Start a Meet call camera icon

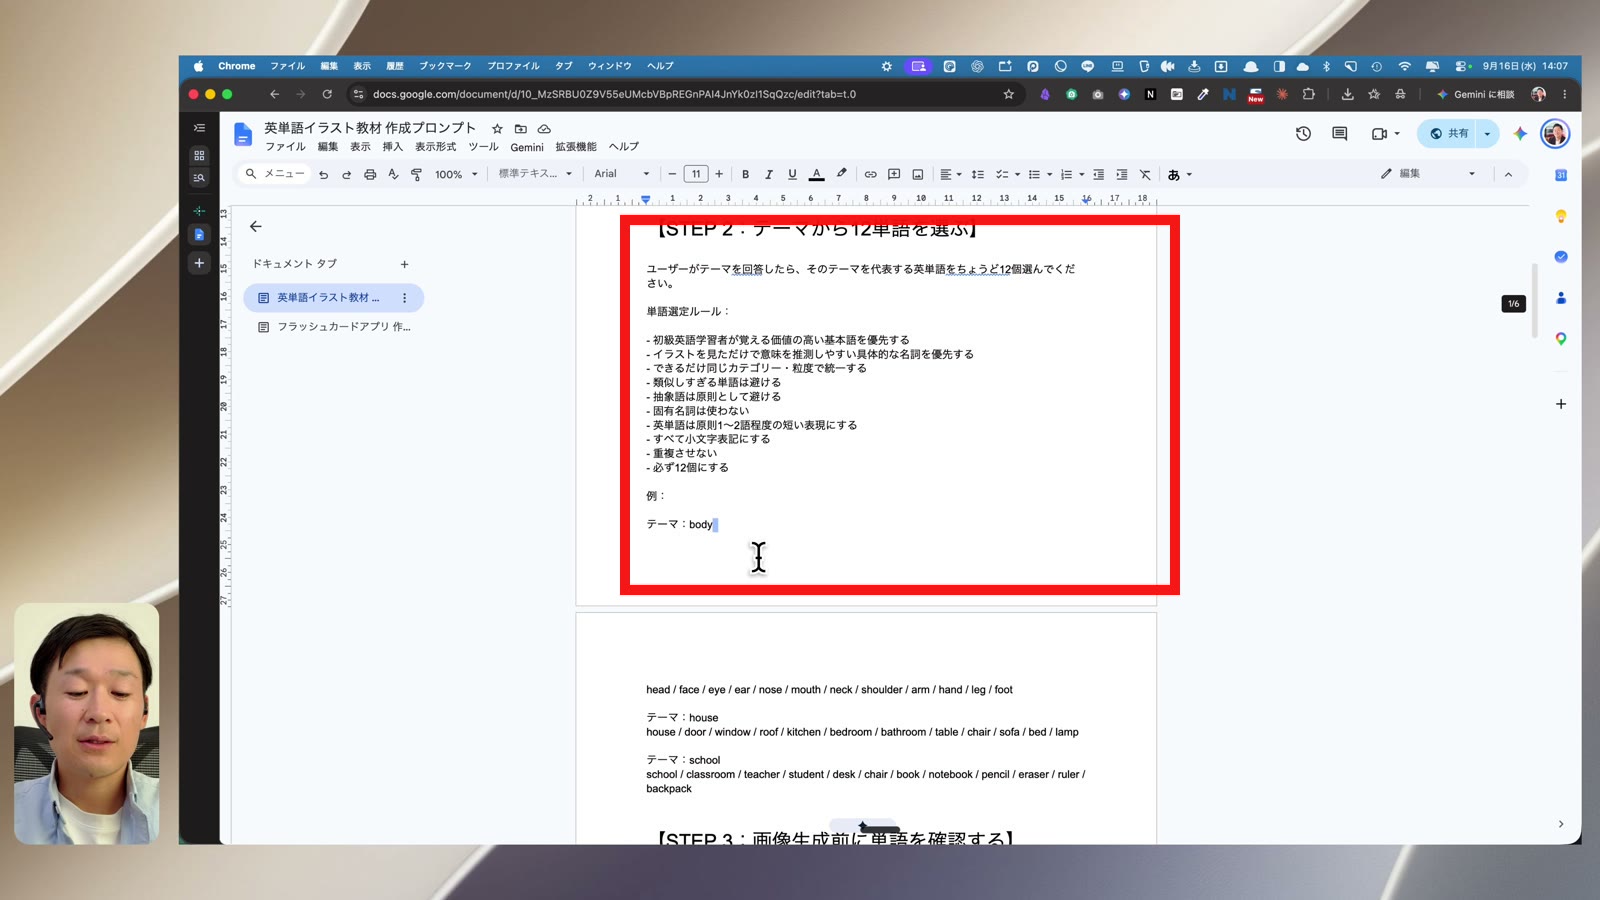[x=1380, y=133]
